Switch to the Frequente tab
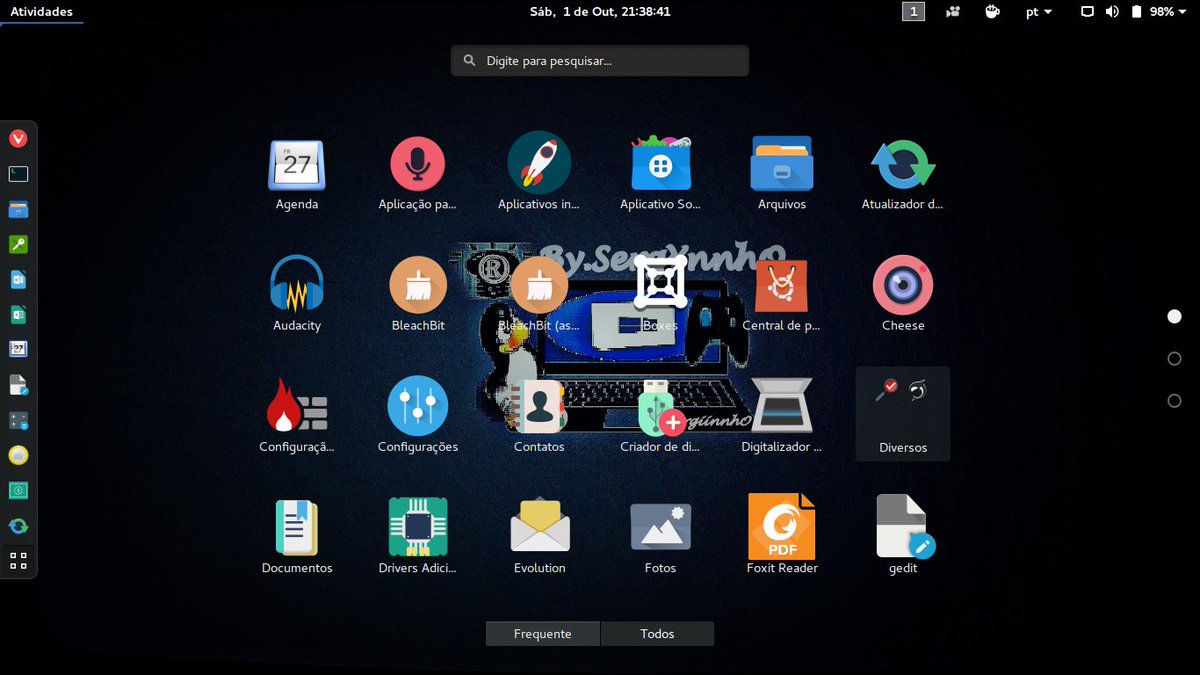This screenshot has width=1200, height=675. pos(543,634)
